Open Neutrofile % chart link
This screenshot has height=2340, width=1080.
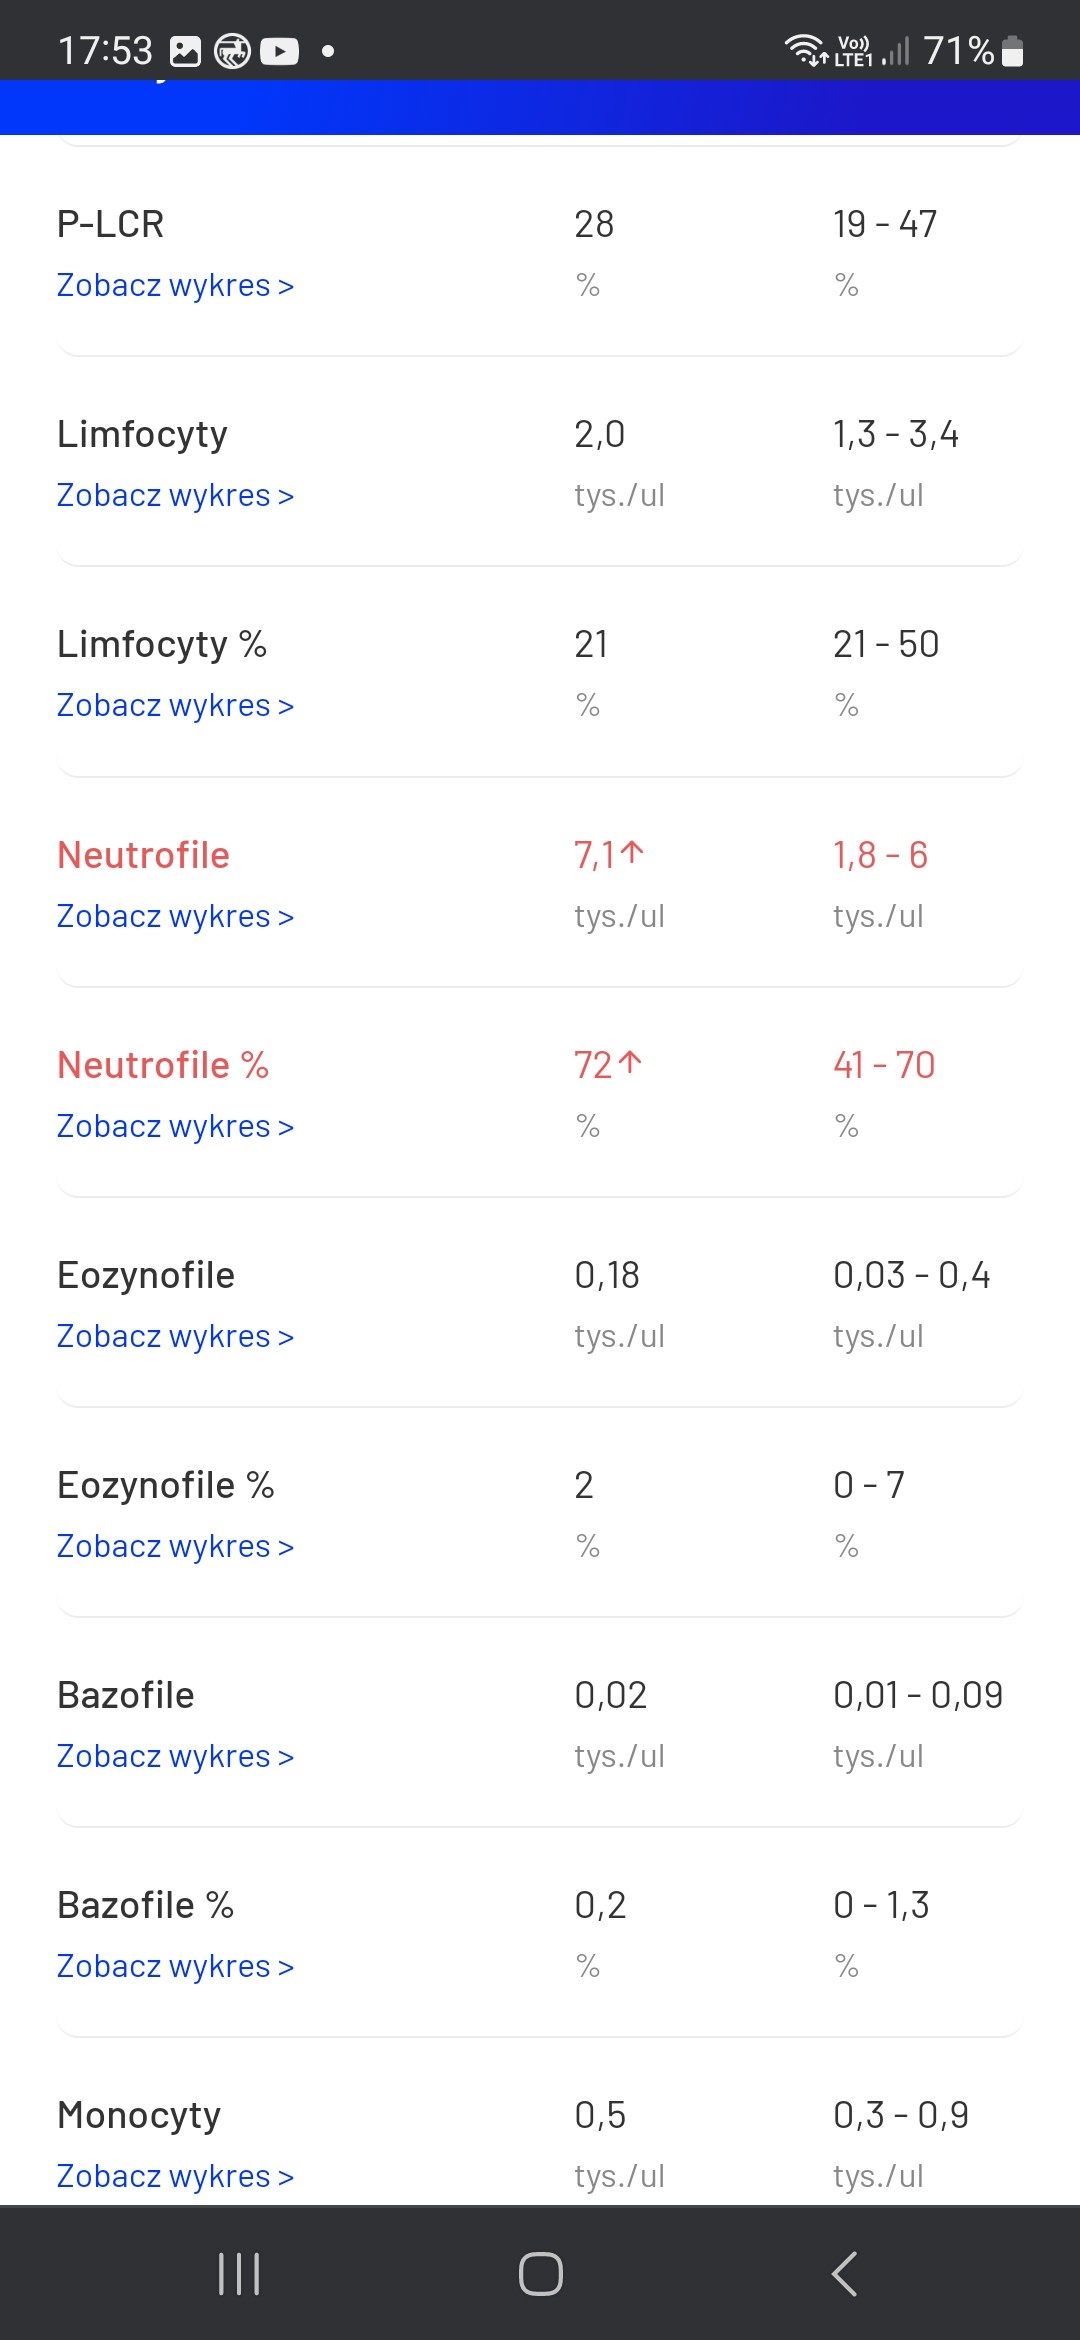[175, 1127]
